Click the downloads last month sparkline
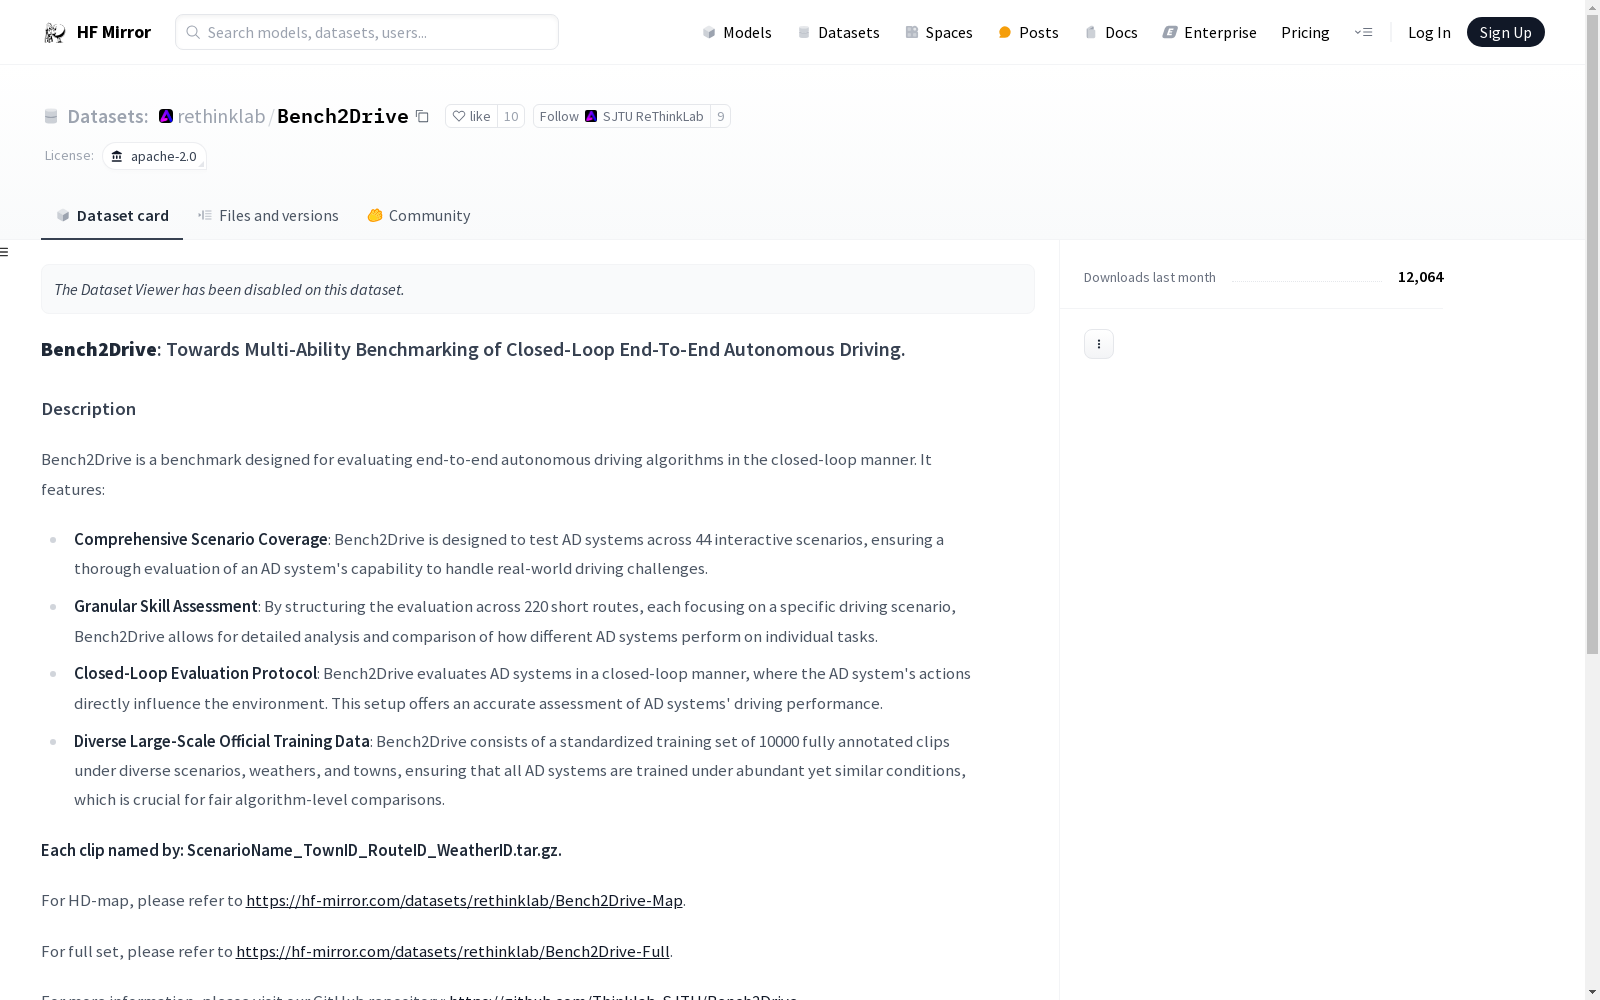 (1307, 278)
